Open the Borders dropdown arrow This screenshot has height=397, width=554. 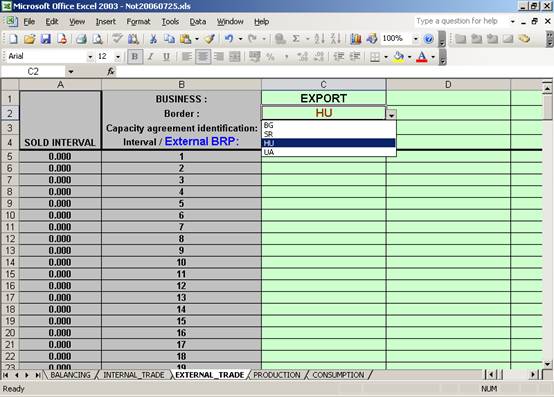[x=386, y=57]
